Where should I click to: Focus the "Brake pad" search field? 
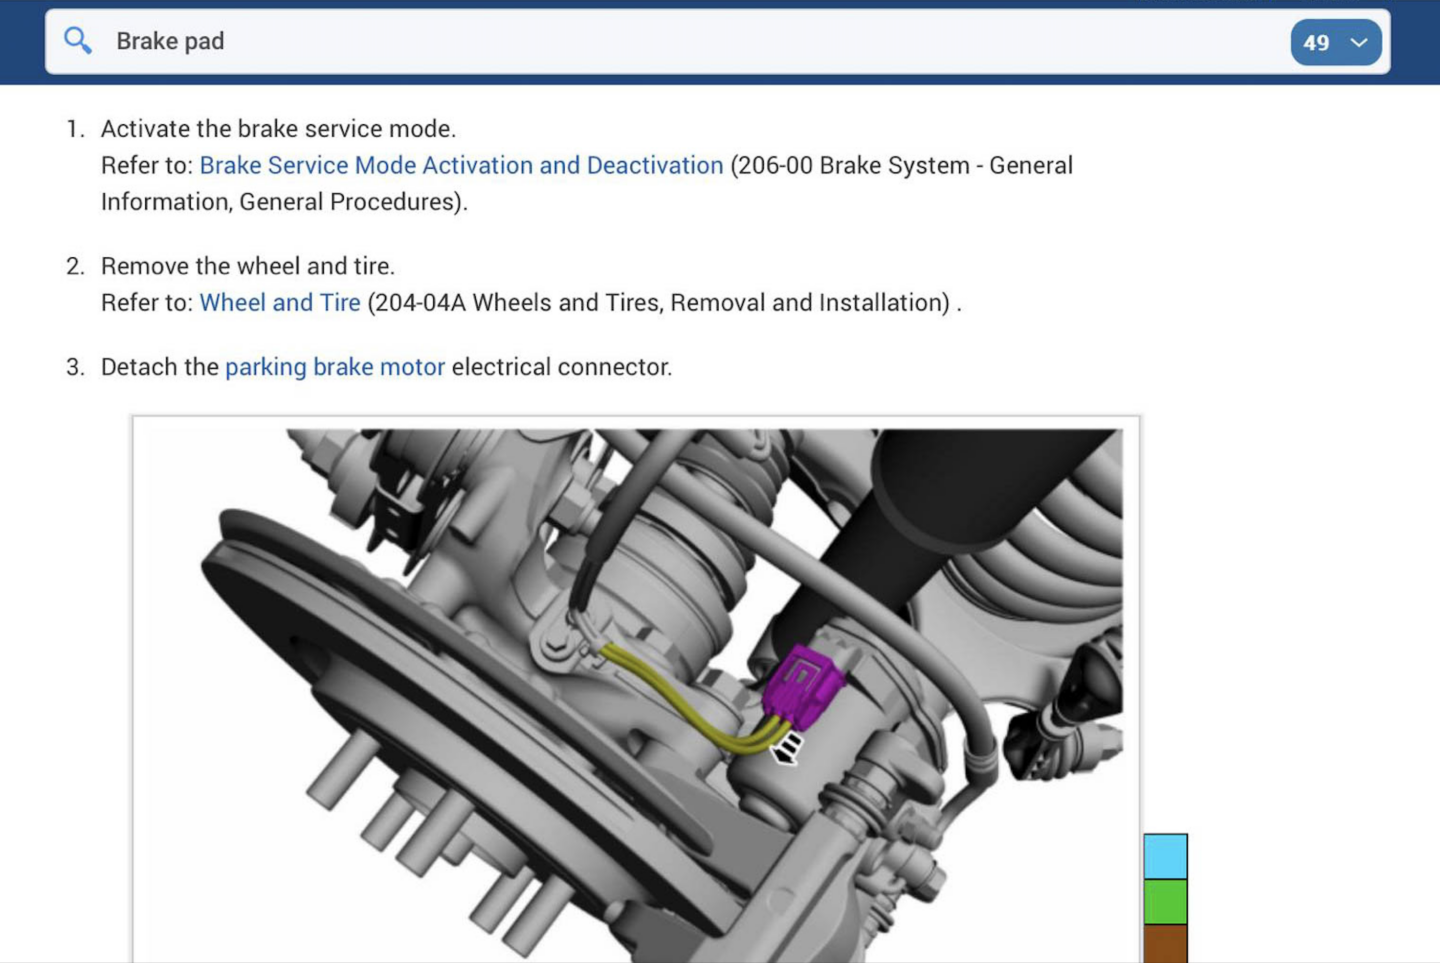pos(600,41)
